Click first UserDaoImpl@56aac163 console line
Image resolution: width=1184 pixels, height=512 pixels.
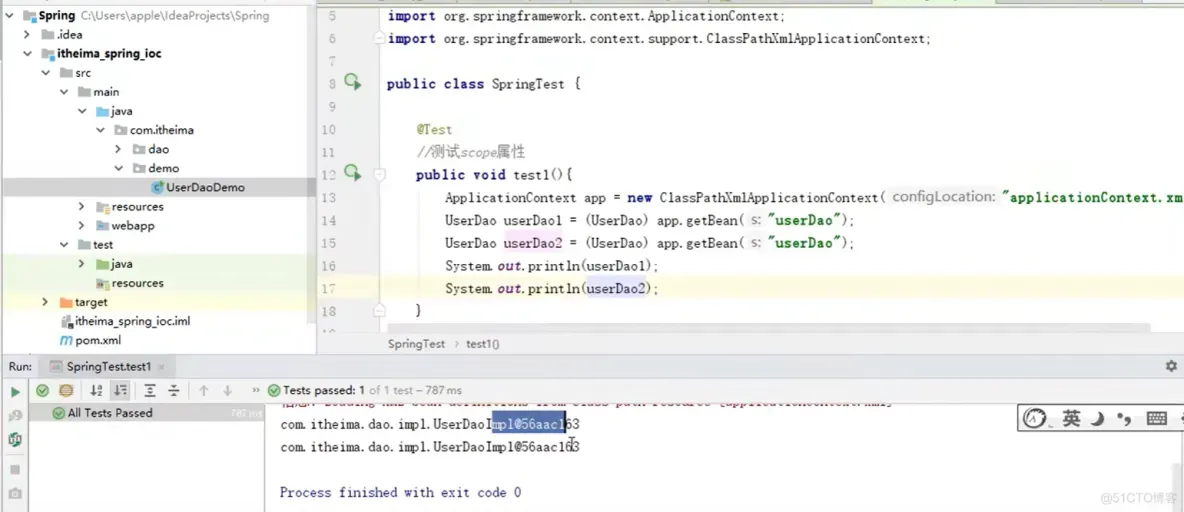tap(430, 424)
